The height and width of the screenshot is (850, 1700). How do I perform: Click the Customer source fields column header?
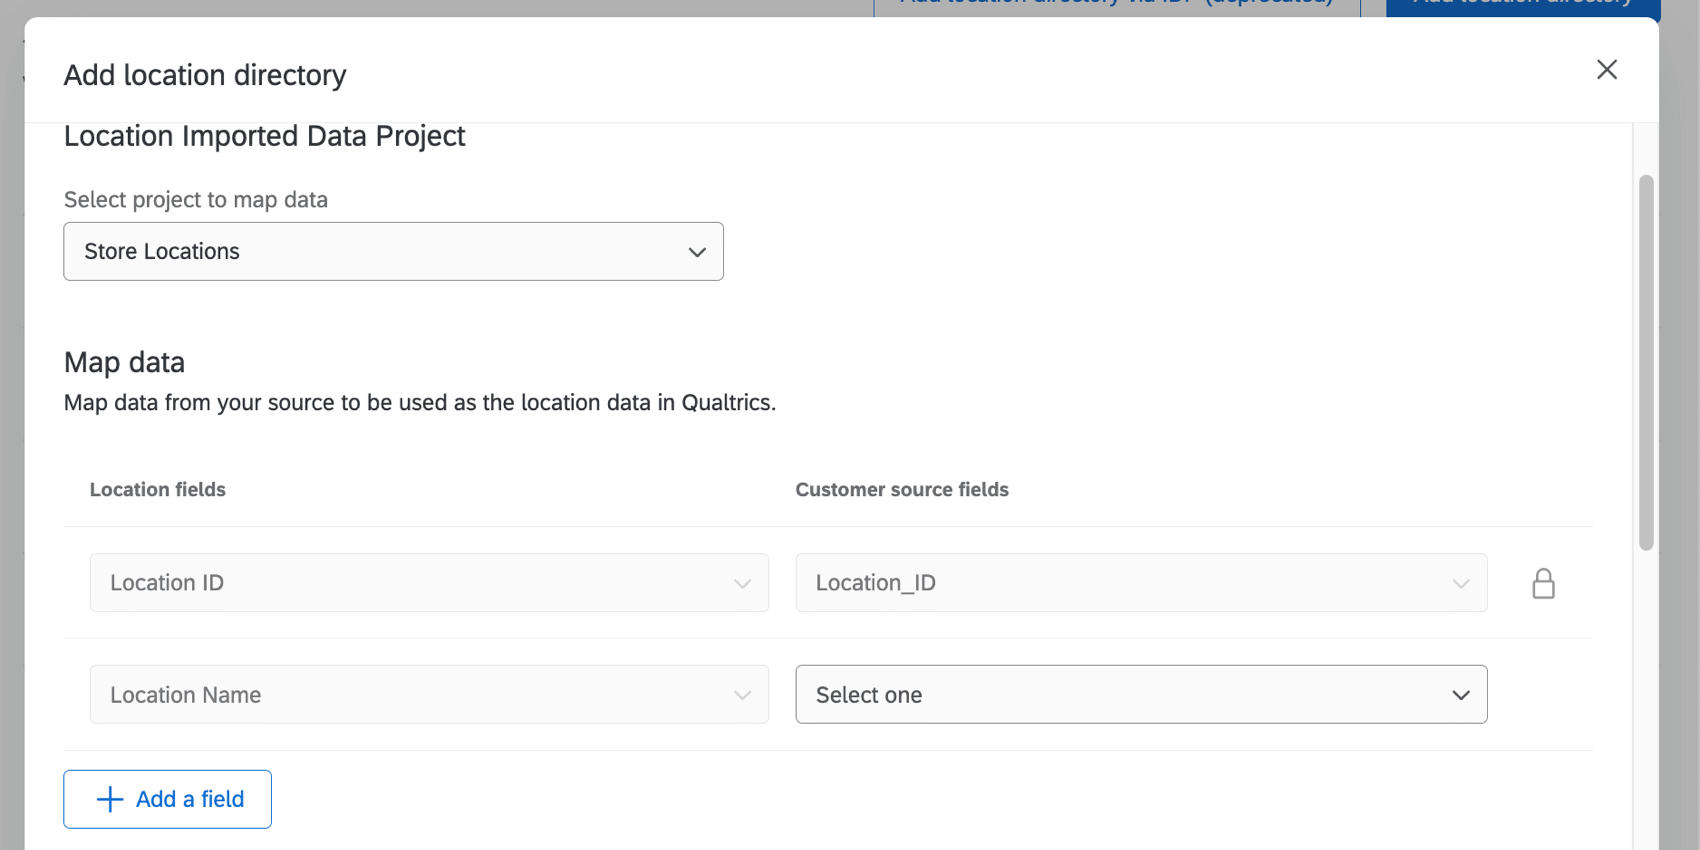(902, 490)
